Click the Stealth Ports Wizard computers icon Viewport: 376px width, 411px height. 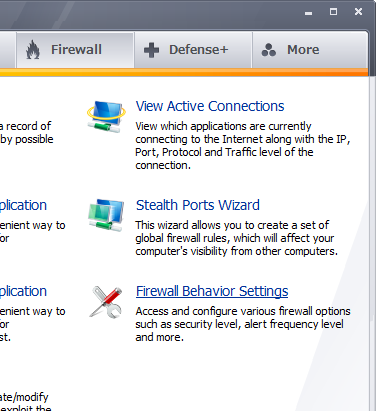106,215
